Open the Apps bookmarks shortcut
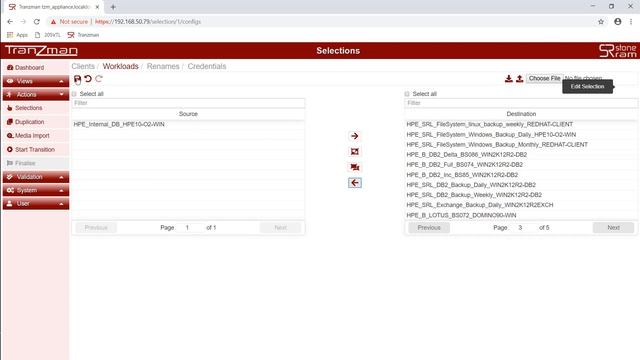The image size is (640, 360). pyautogui.click(x=17, y=35)
